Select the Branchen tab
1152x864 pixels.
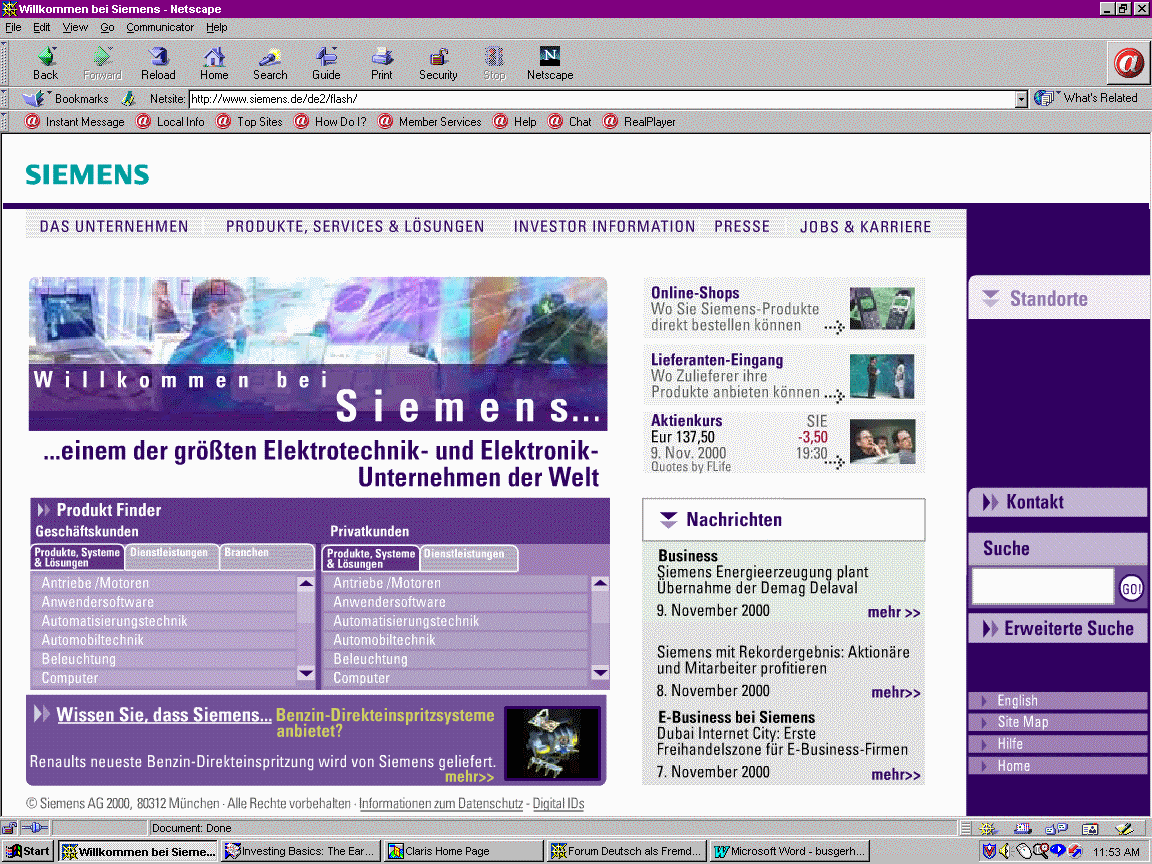267,557
